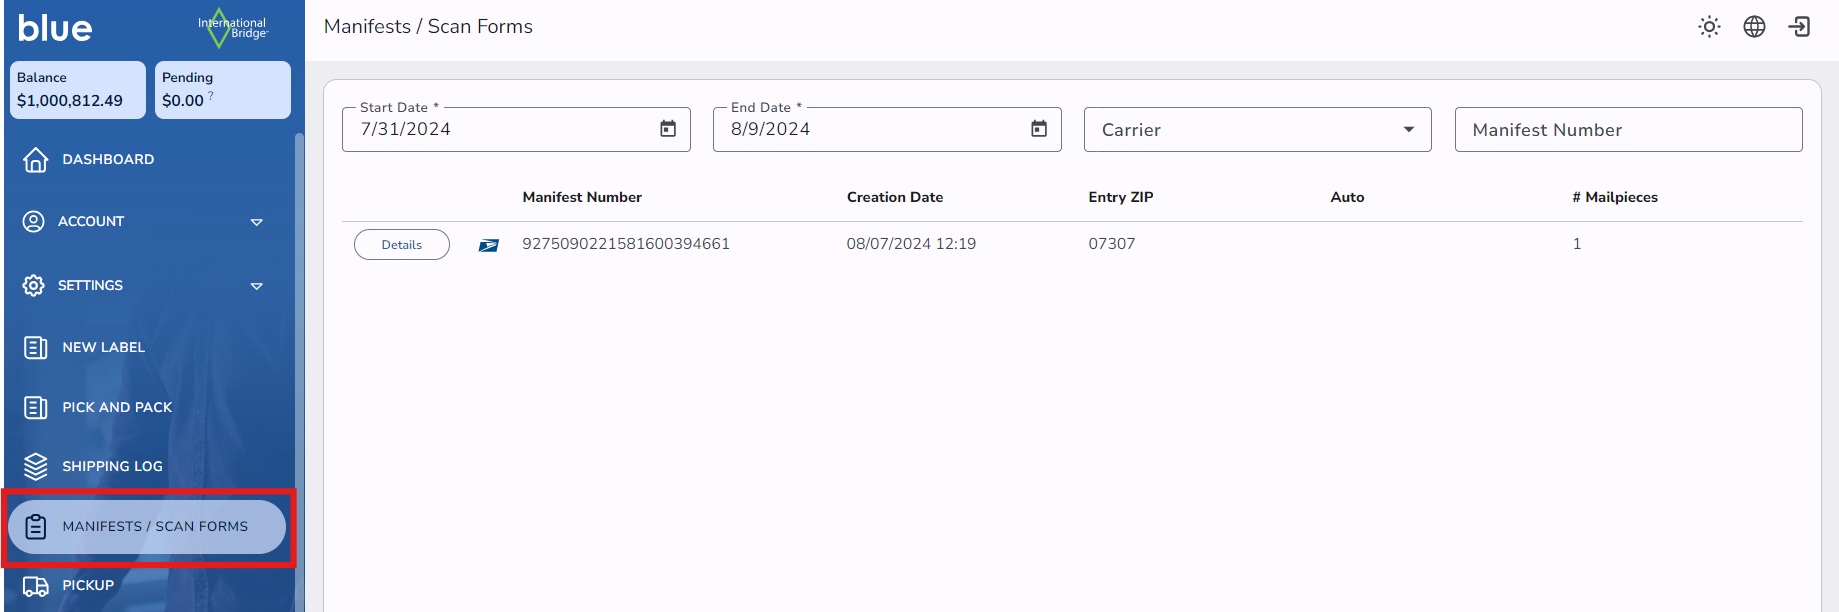Click the Balance card showing $1,000,812.49

pos(78,90)
